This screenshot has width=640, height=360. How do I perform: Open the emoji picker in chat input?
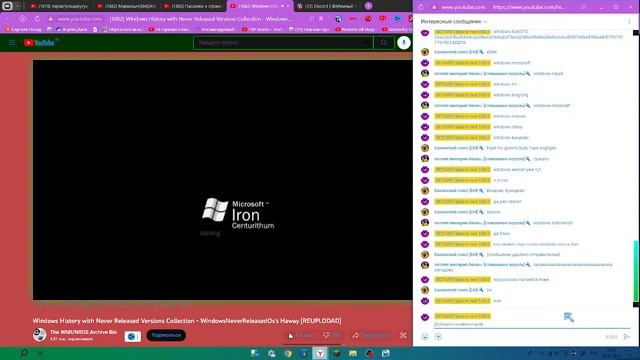(425, 337)
